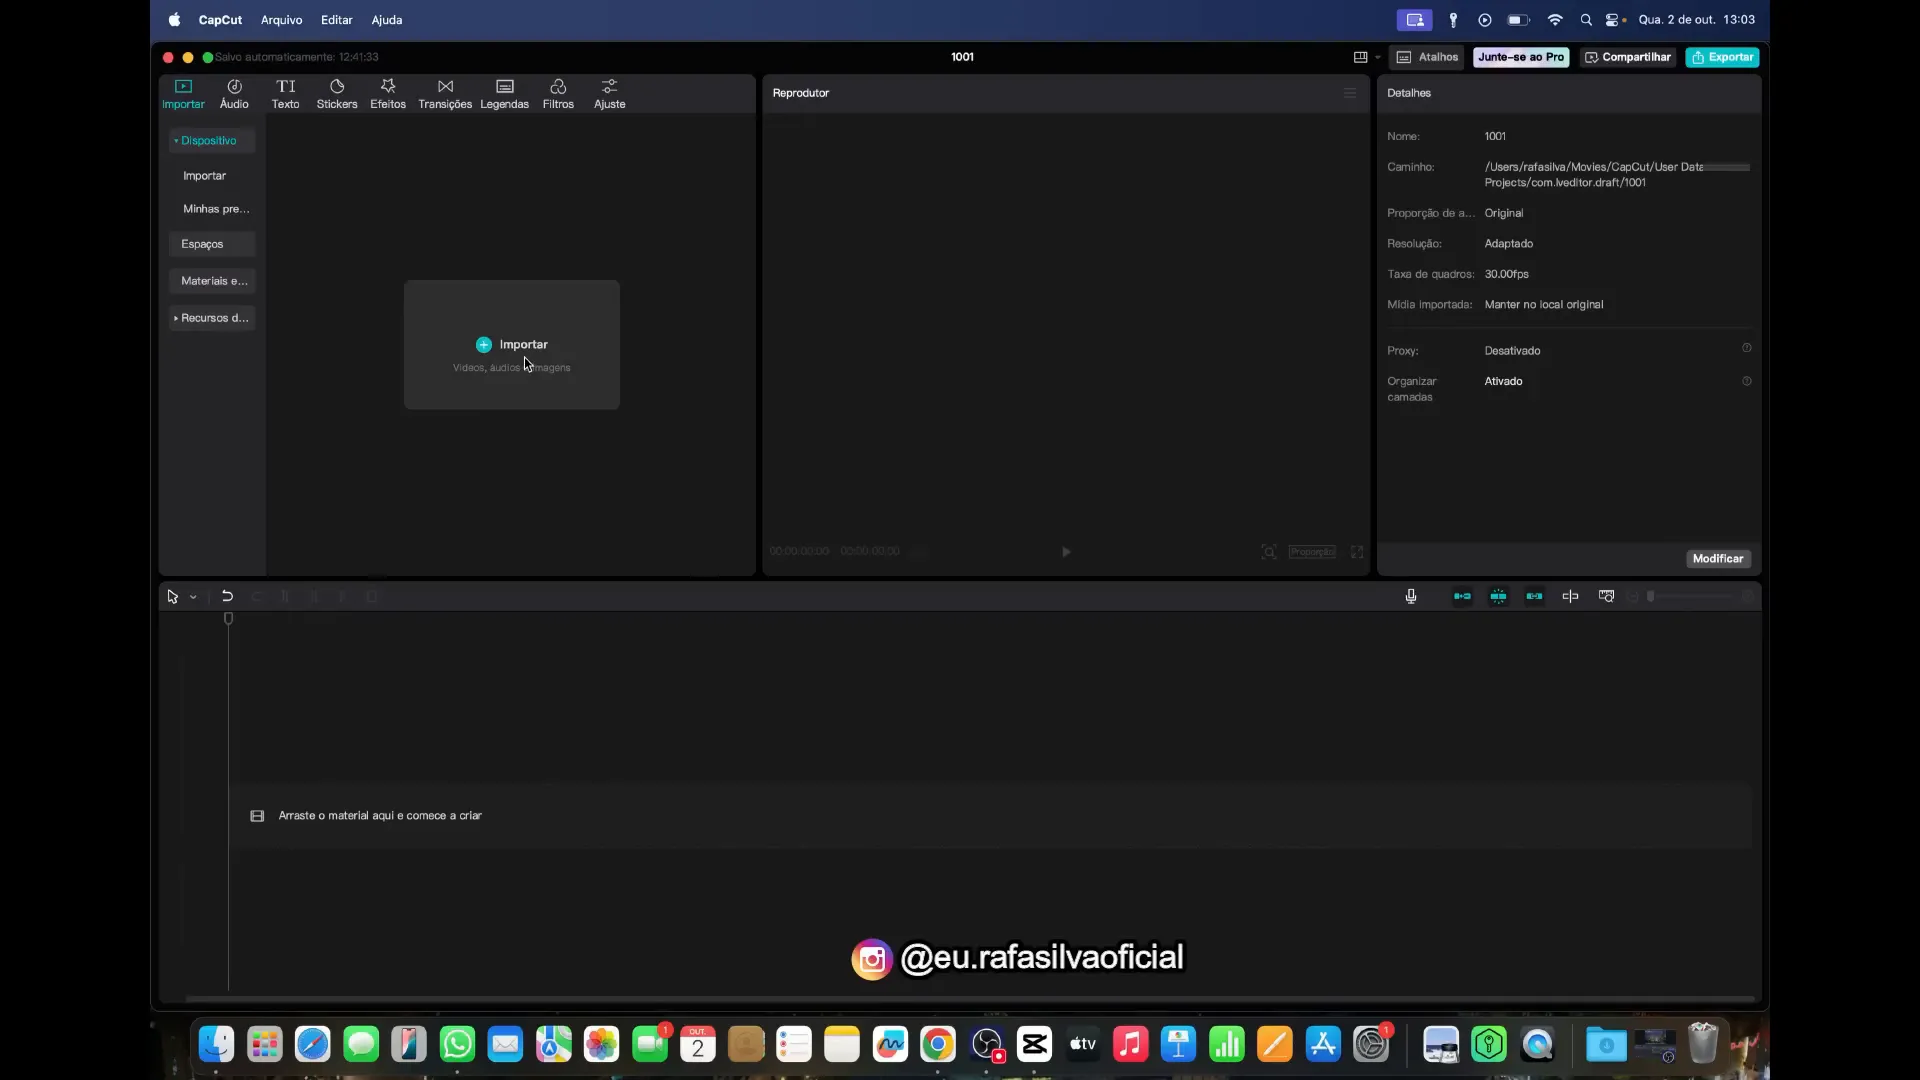Open the Editar menu
Viewport: 1920px width, 1080px height.
pos(336,20)
